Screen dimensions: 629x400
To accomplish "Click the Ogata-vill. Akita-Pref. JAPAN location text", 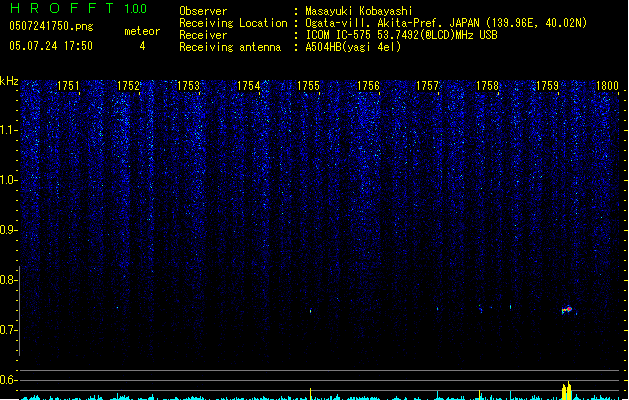I will [x=446, y=23].
